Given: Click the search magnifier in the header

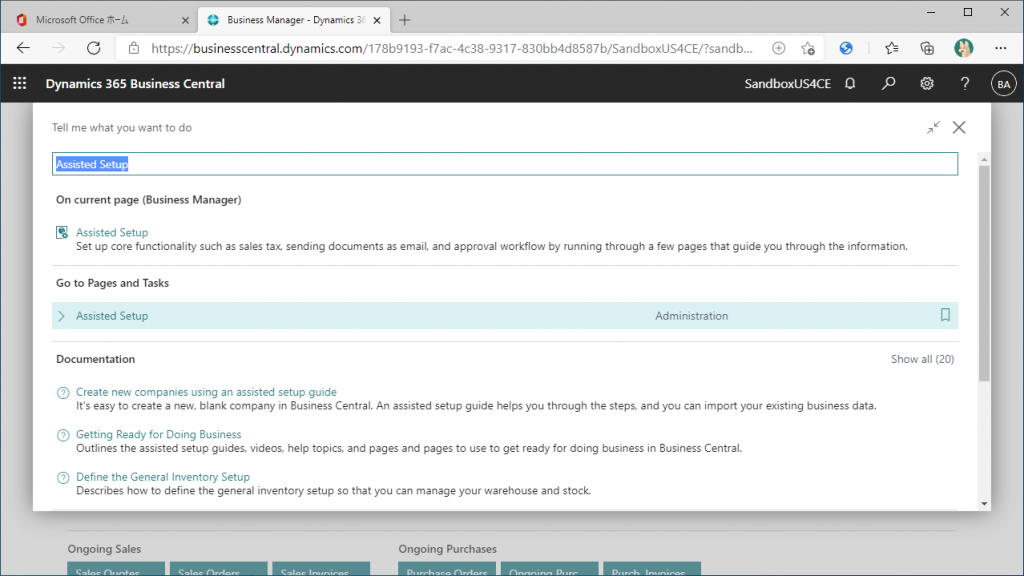Looking at the screenshot, I should 888,84.
